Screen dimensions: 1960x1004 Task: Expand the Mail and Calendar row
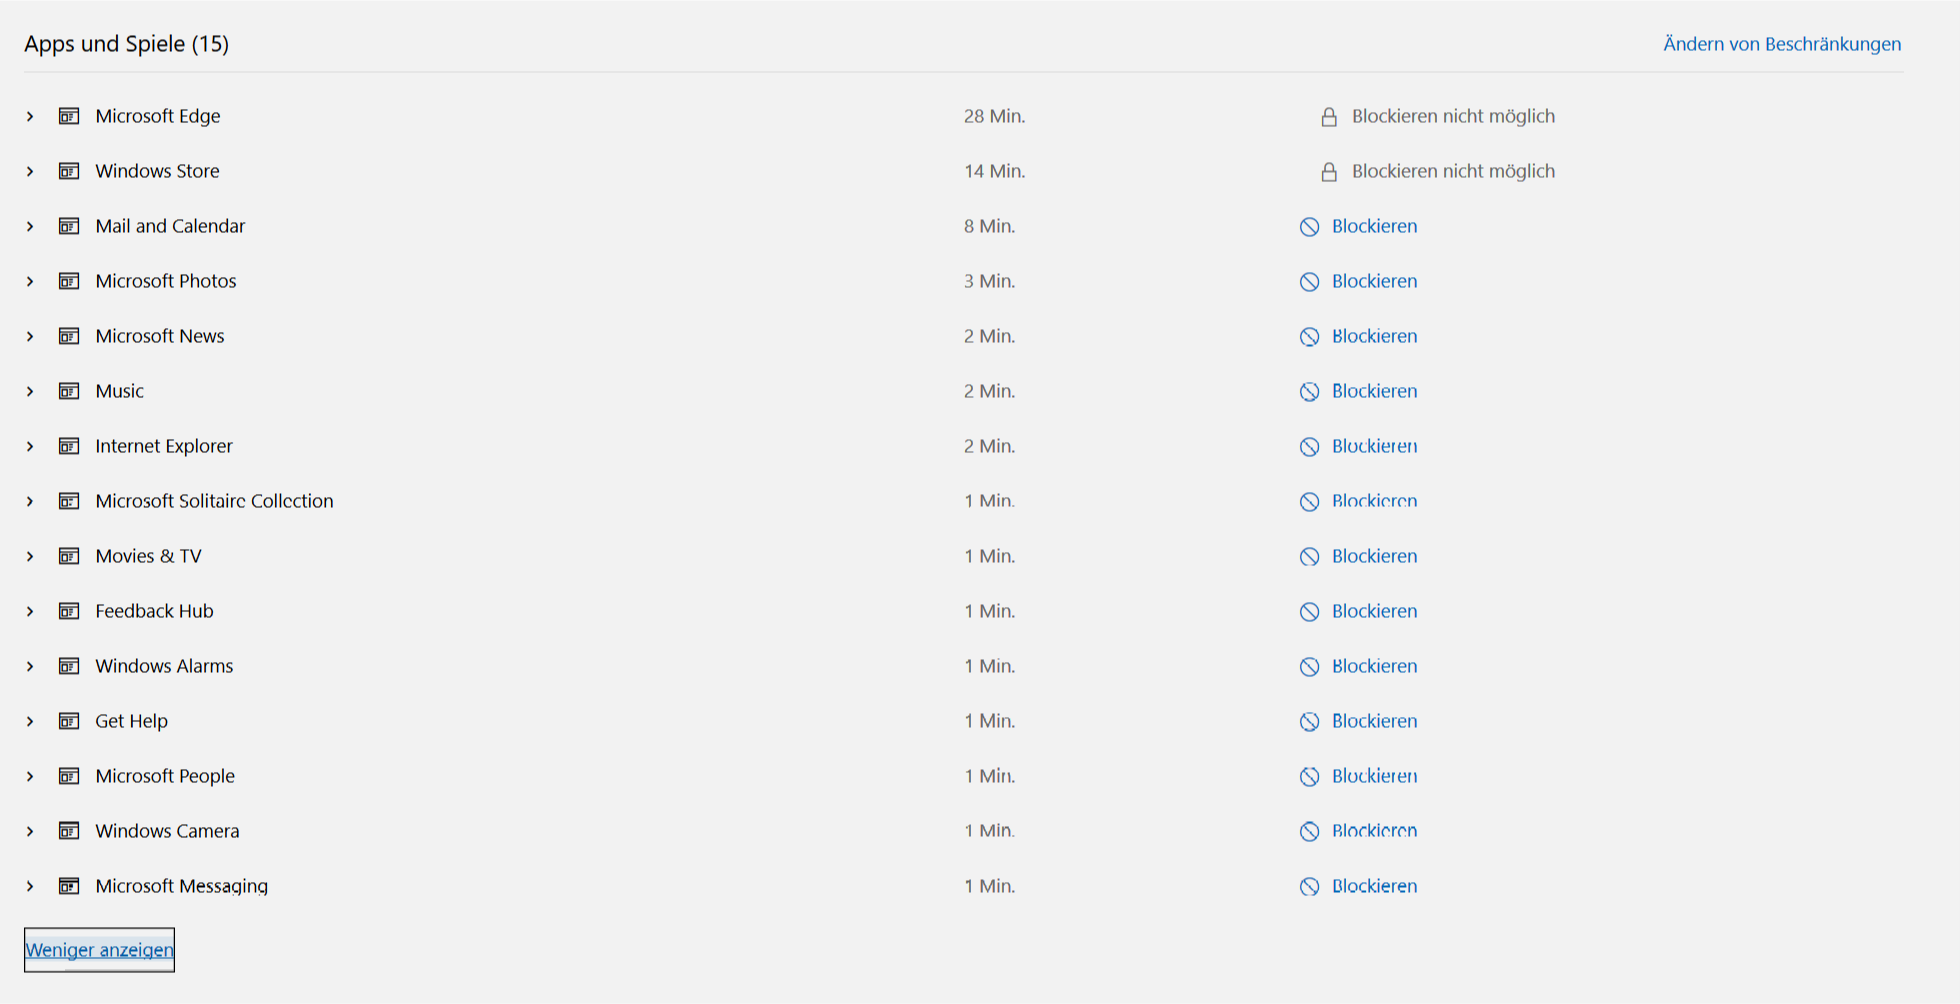coord(30,226)
